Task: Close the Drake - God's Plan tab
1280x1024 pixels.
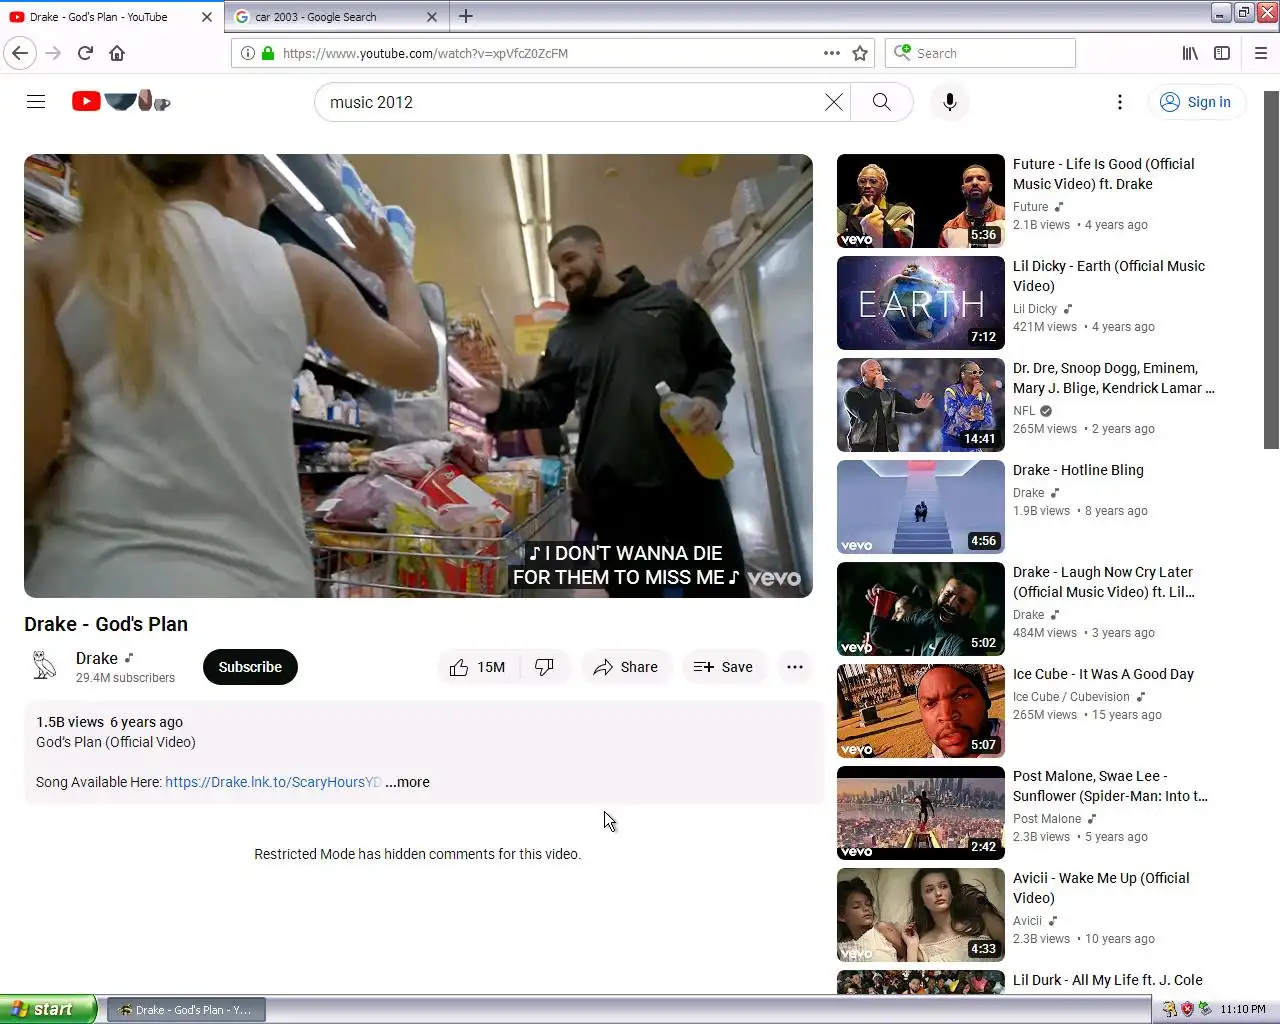Action: pyautogui.click(x=207, y=17)
